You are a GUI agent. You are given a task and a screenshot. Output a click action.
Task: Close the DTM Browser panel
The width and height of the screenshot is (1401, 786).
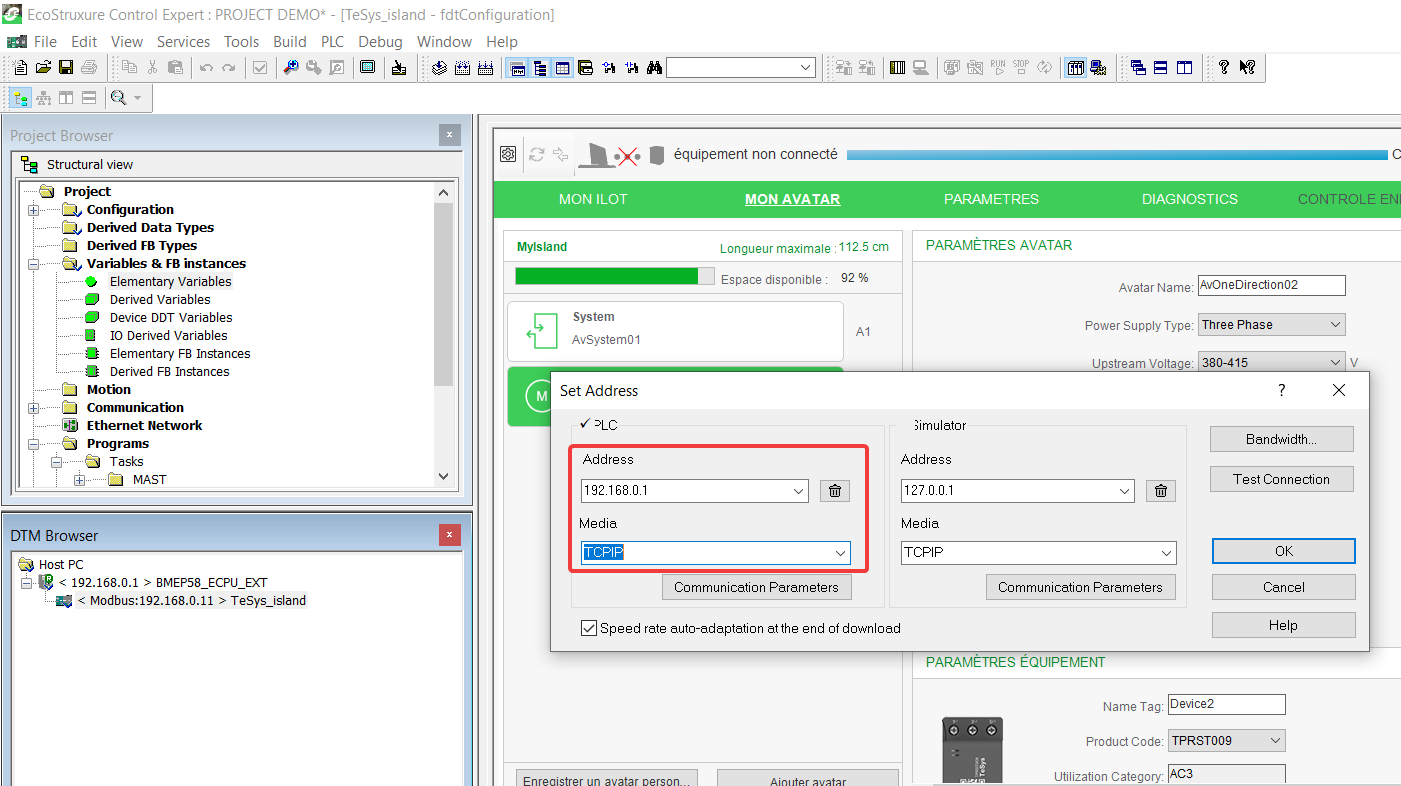pos(450,535)
